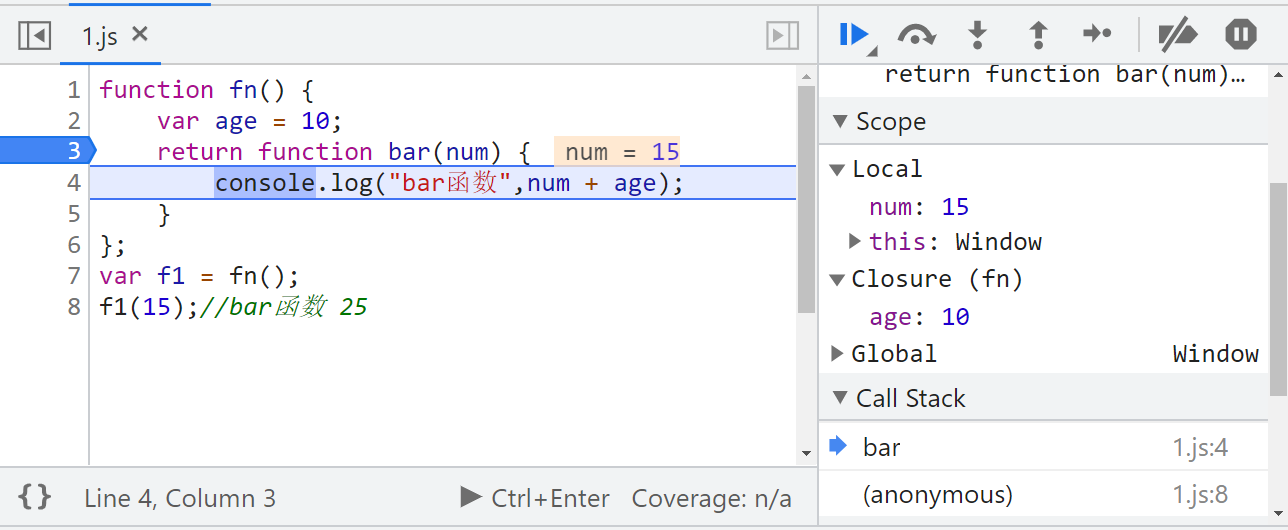Click the Step icon
Viewport: 1288px width, 530px height.
pos(1097,35)
